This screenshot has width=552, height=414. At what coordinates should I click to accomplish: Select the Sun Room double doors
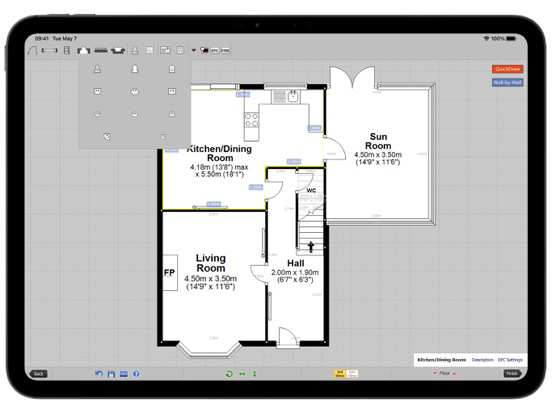[x=352, y=77]
